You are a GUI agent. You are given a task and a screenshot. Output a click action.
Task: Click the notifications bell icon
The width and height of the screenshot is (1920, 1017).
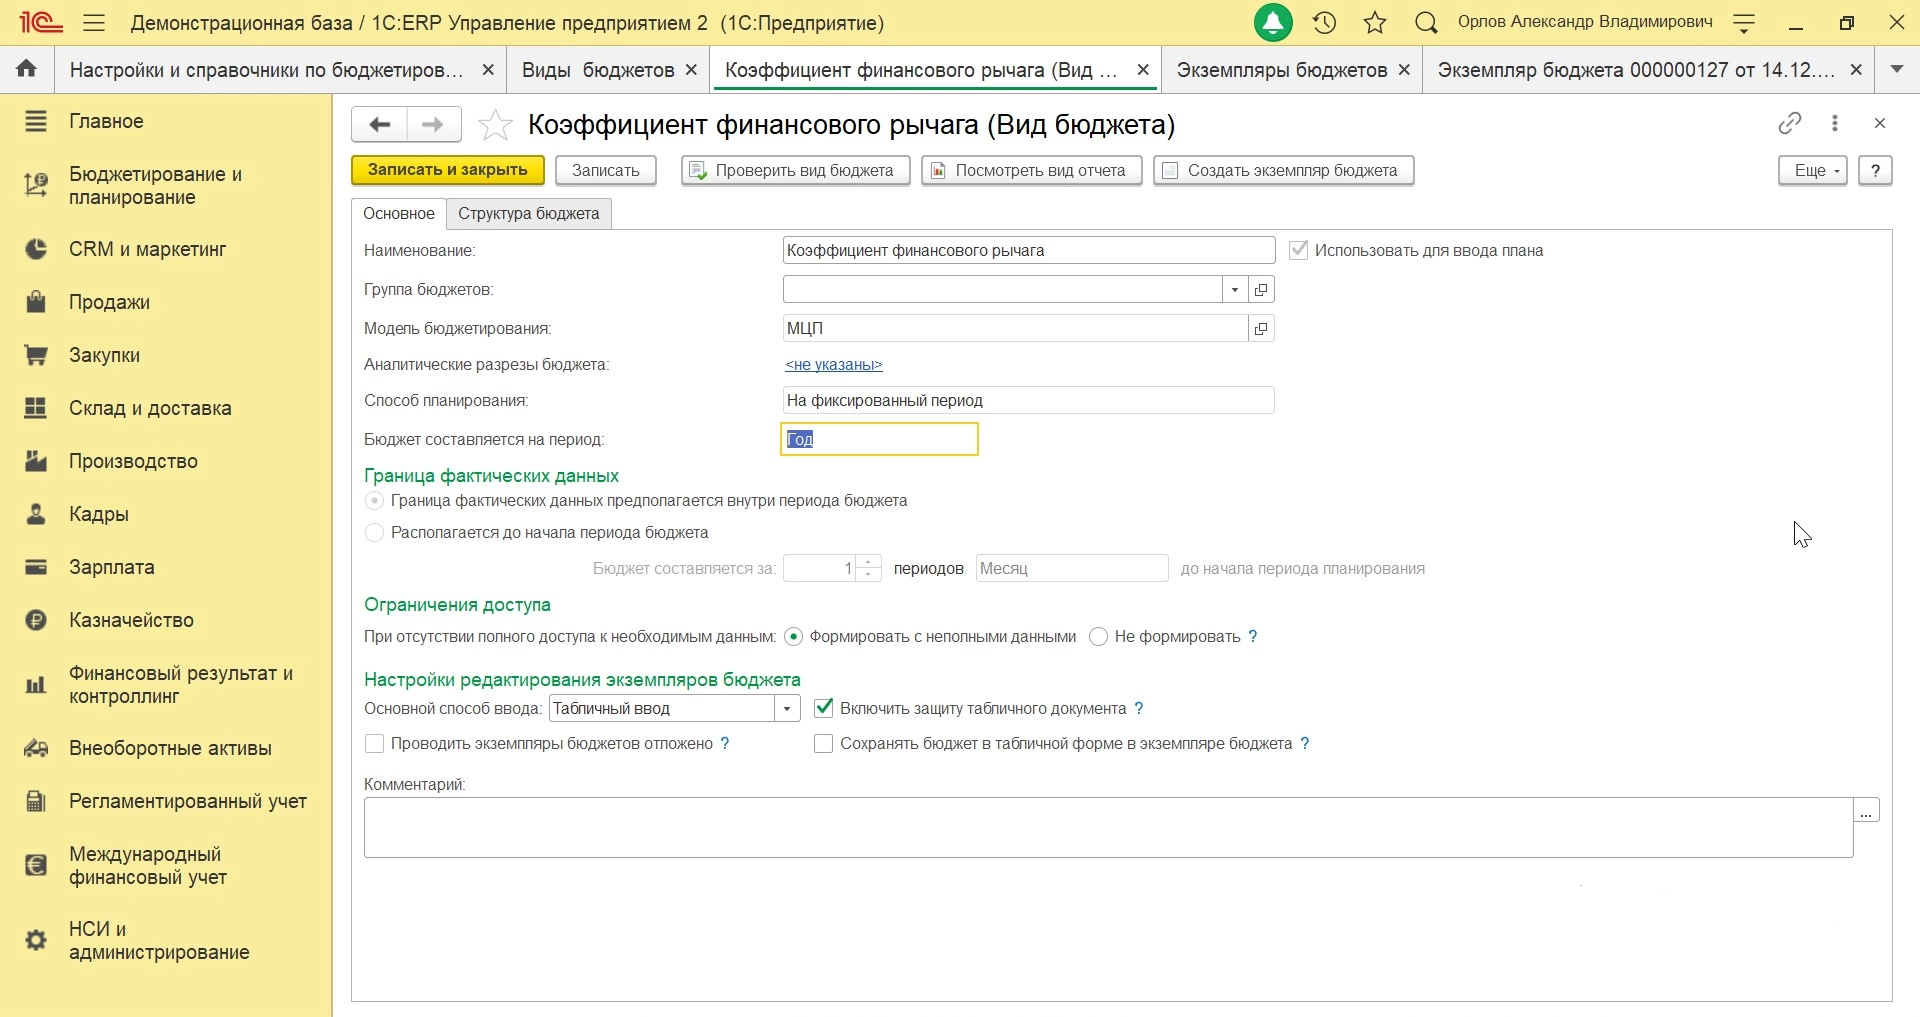tap(1273, 23)
